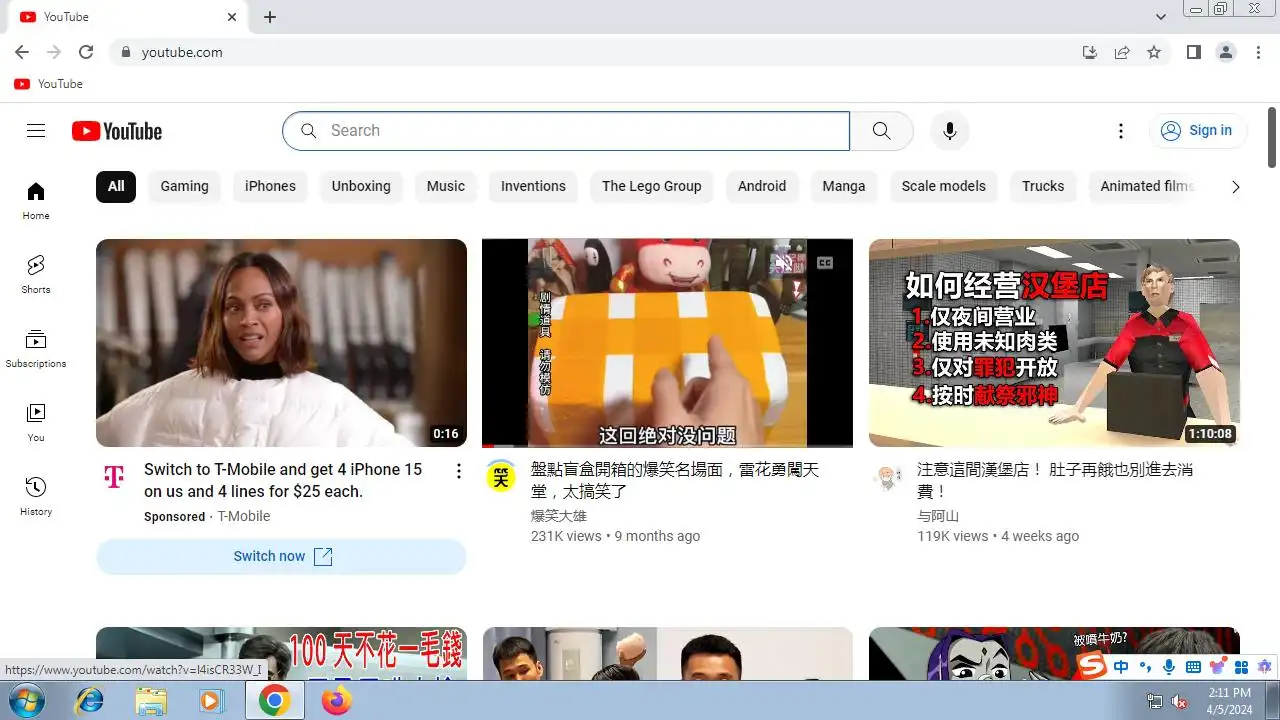This screenshot has width=1280, height=720.
Task: Click the YouTube logo
Action: point(117,131)
